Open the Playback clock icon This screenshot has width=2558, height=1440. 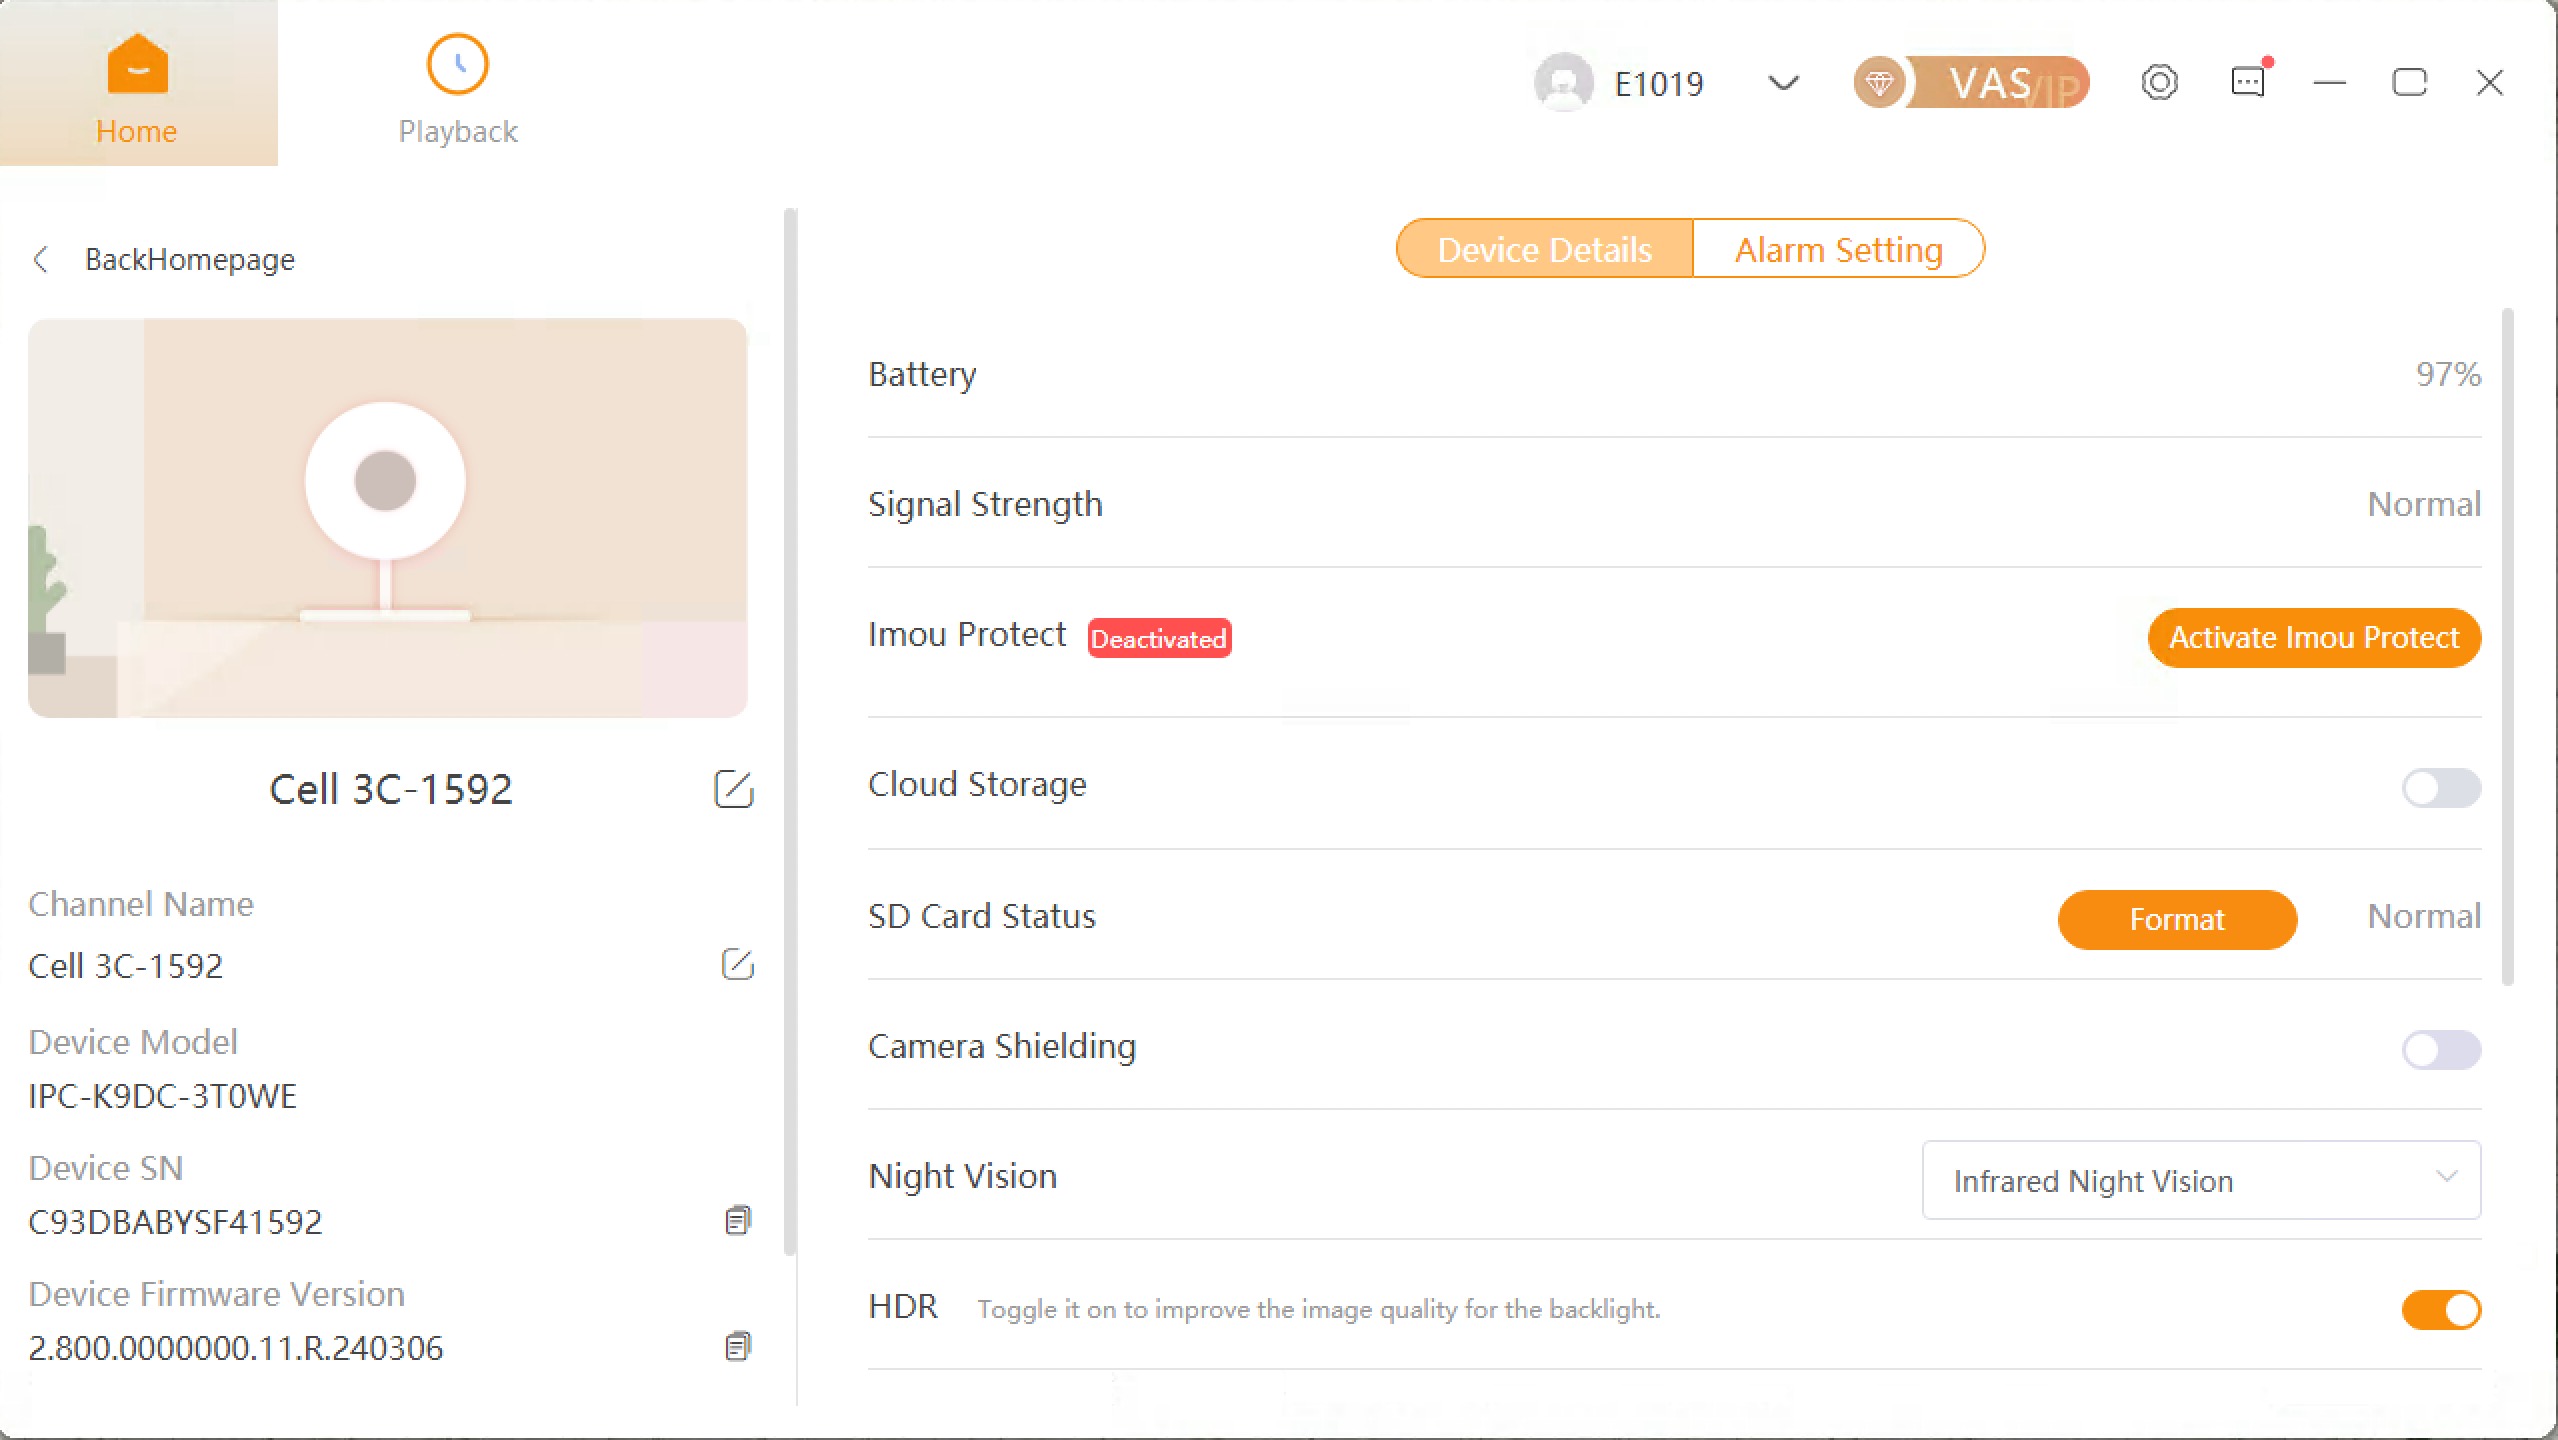(457, 66)
